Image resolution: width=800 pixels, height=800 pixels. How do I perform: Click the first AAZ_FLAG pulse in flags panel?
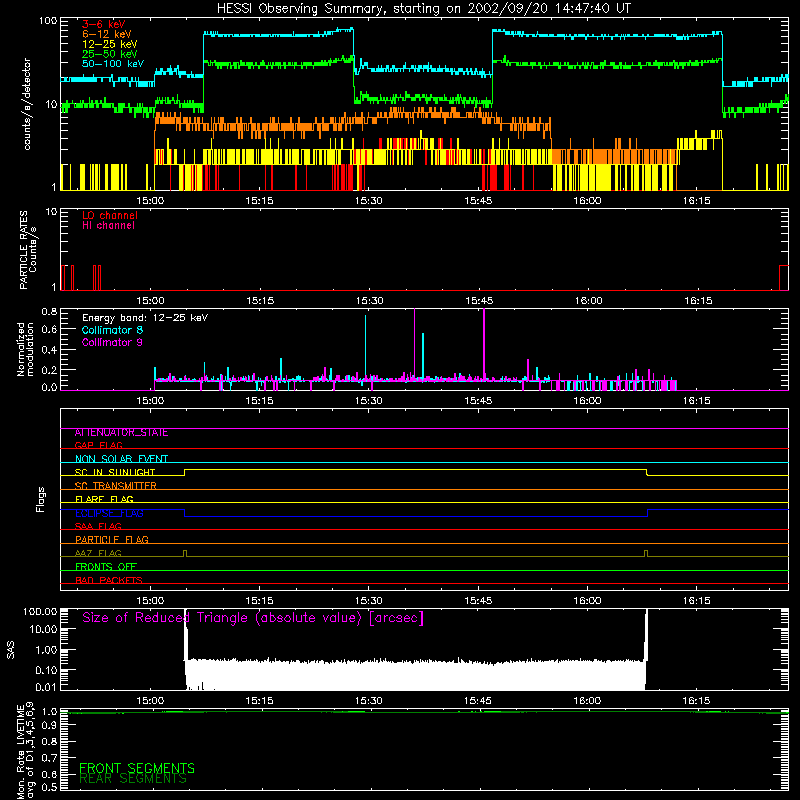click(185, 554)
